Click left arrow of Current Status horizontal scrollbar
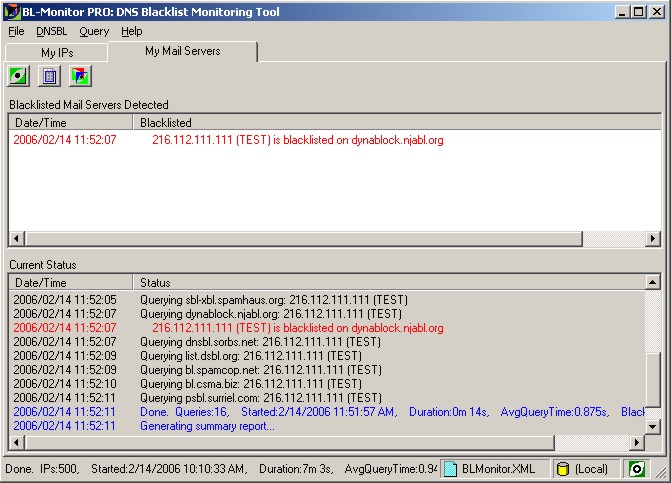The height and width of the screenshot is (483, 671). pos(17,442)
